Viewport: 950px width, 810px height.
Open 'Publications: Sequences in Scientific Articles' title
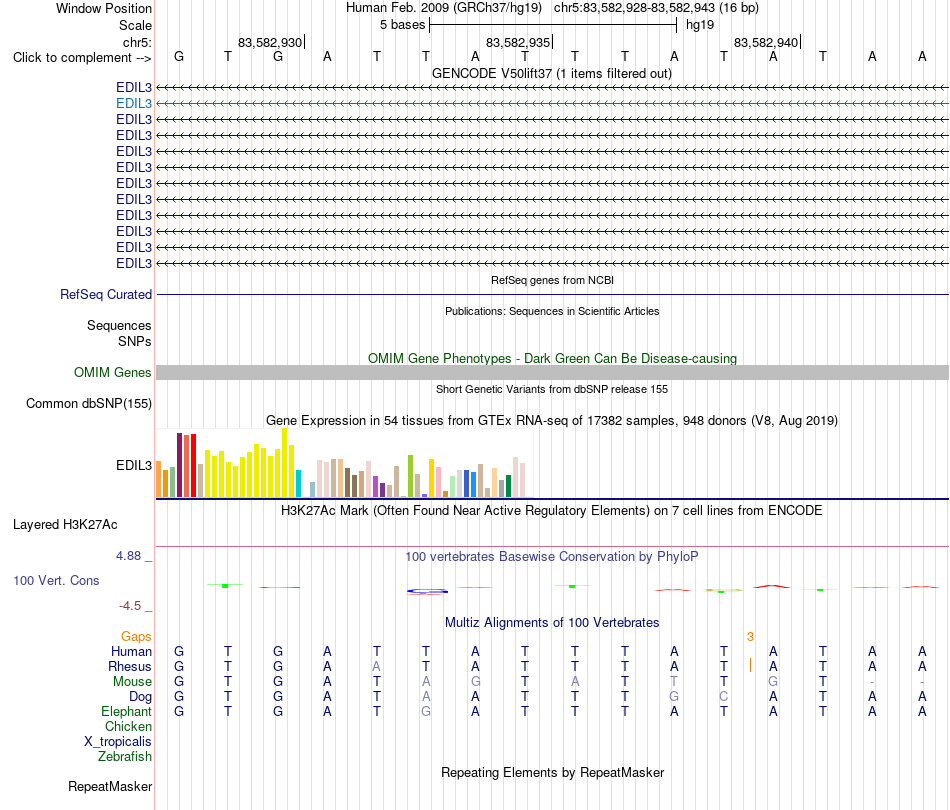(552, 311)
